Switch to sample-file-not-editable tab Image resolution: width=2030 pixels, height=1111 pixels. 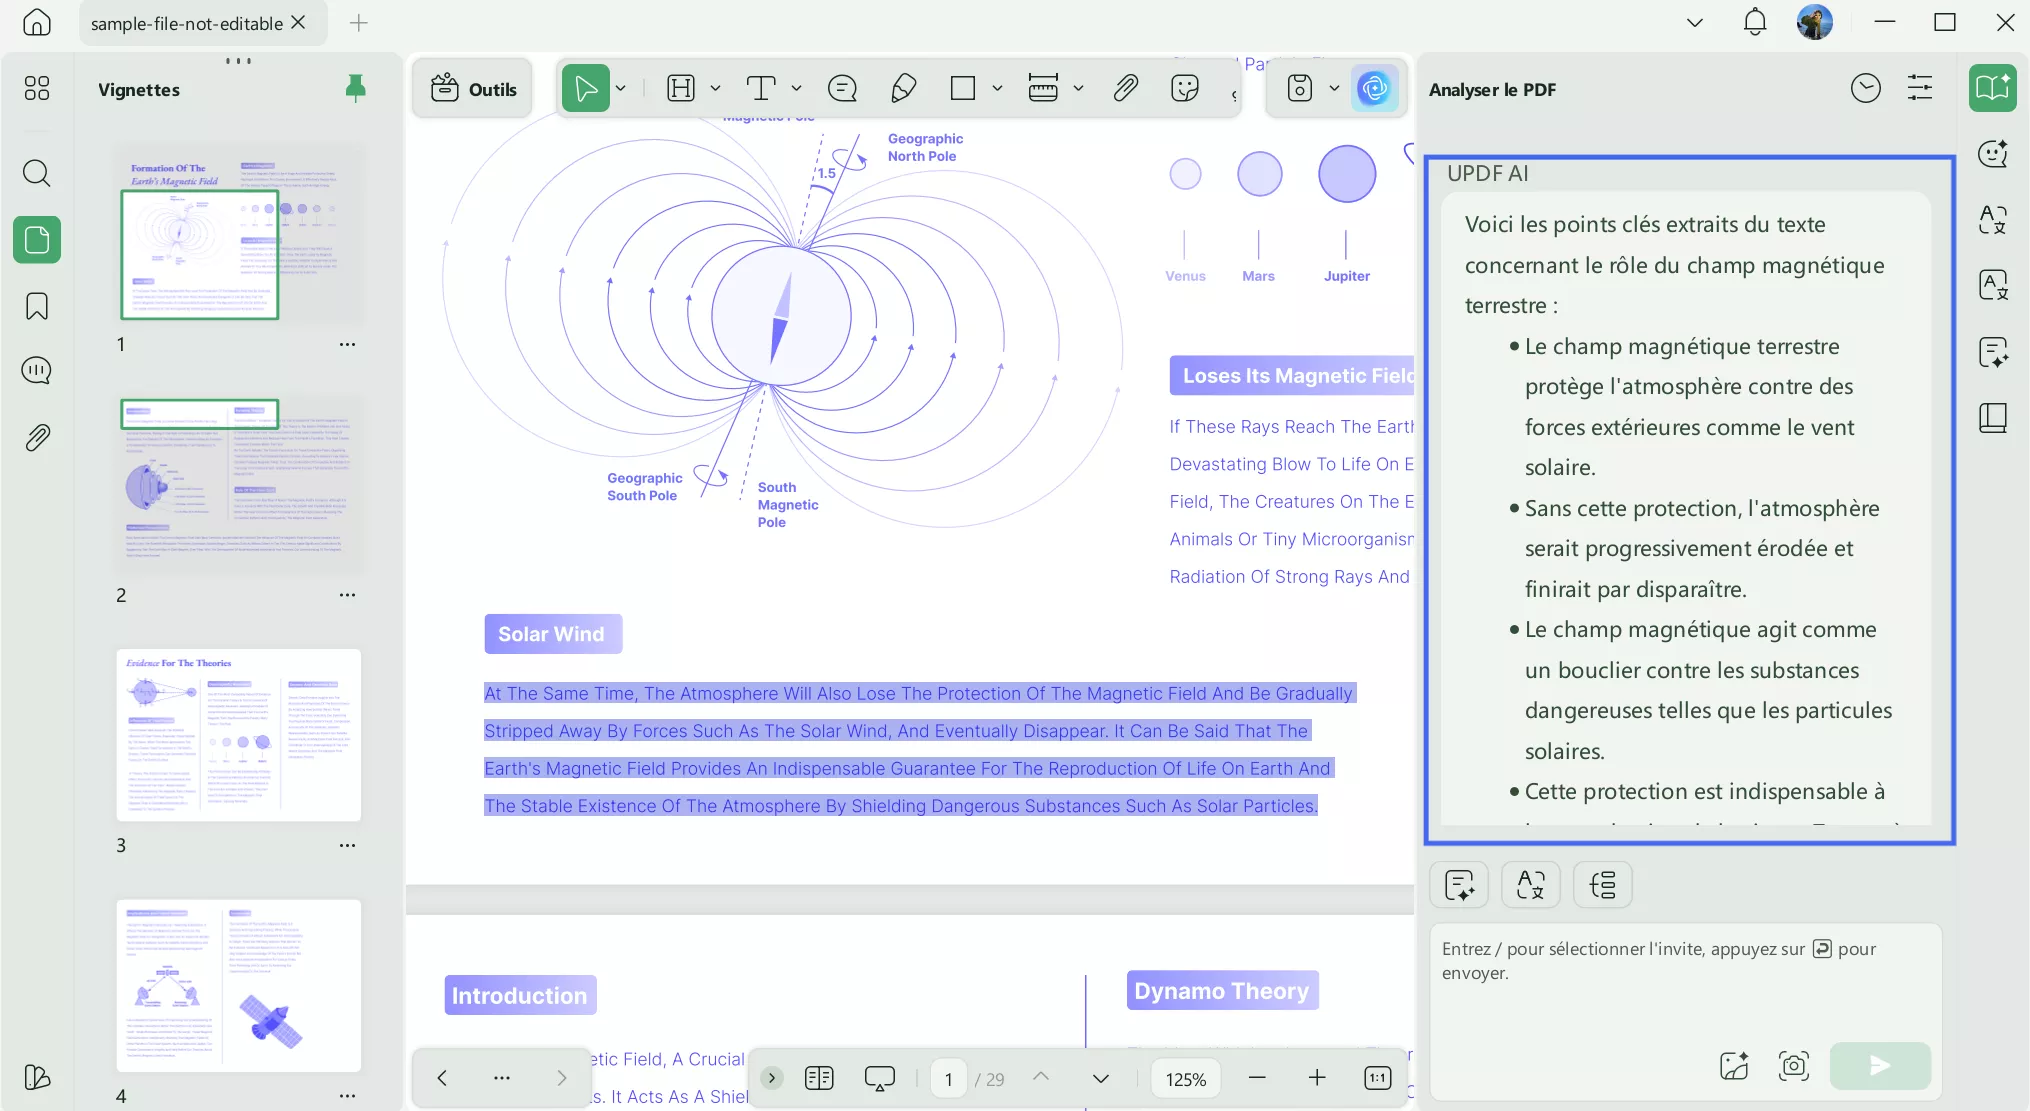click(x=186, y=23)
